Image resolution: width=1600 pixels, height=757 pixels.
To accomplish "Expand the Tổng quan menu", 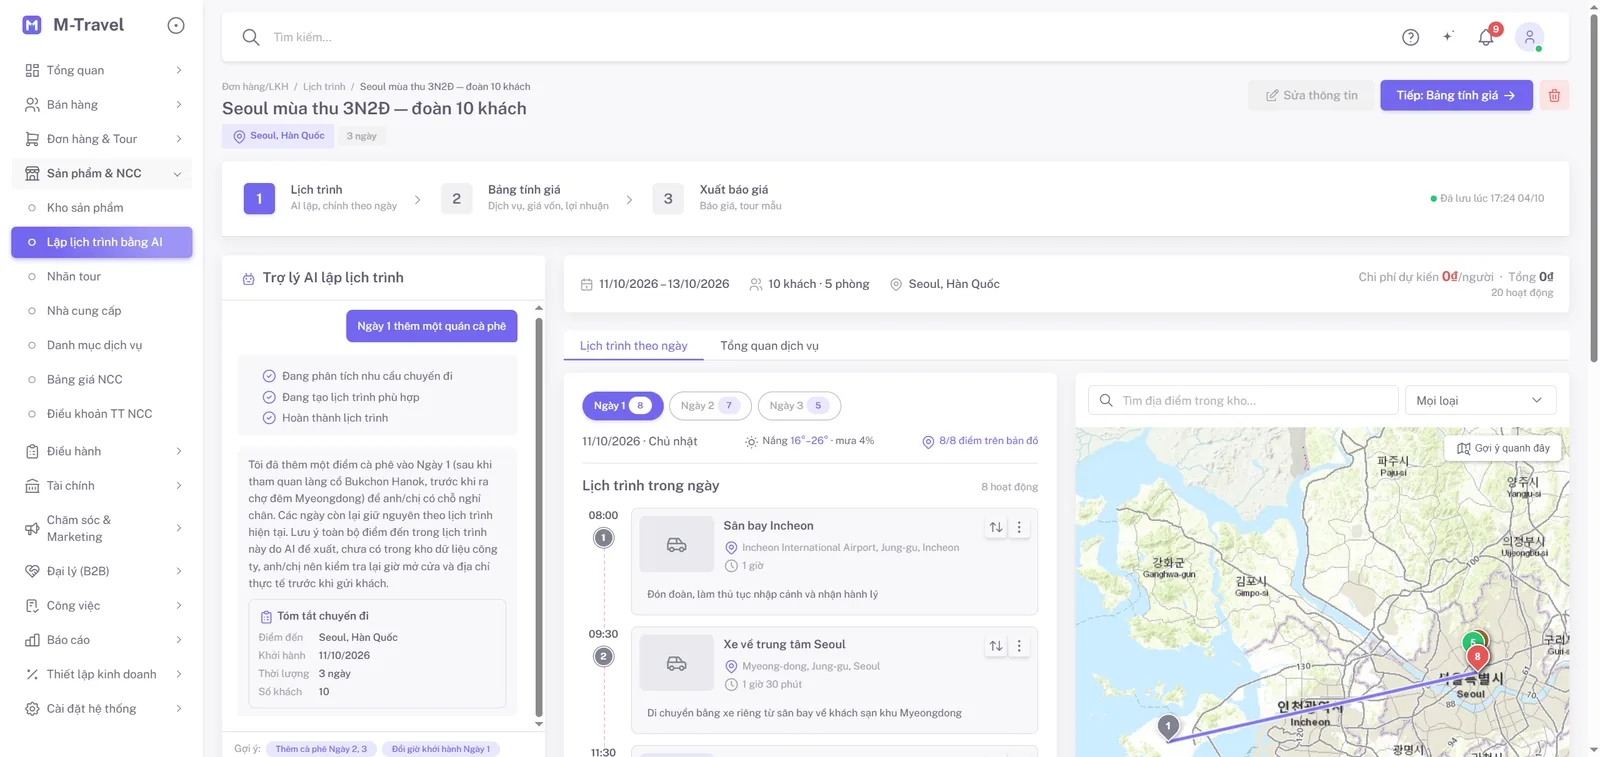I will click(102, 70).
